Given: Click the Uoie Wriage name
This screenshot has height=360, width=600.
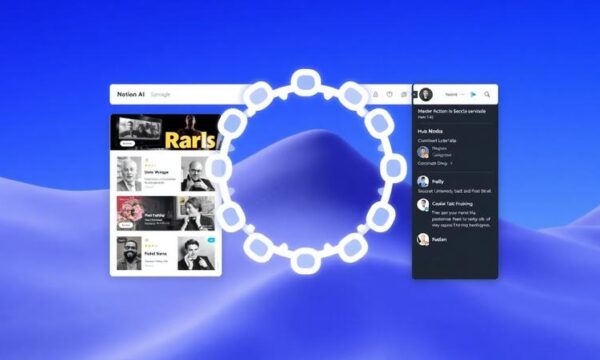Looking at the screenshot, I should point(157,172).
